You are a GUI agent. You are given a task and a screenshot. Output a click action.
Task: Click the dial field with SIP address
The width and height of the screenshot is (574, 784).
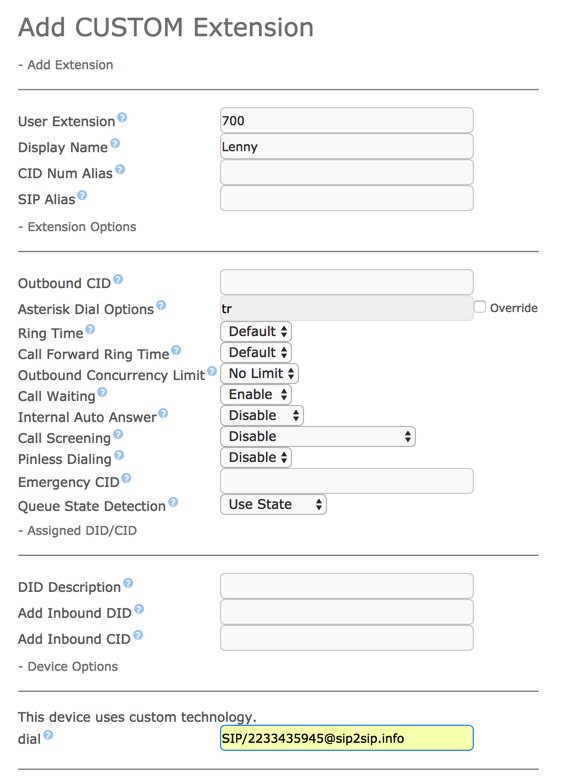coord(346,738)
